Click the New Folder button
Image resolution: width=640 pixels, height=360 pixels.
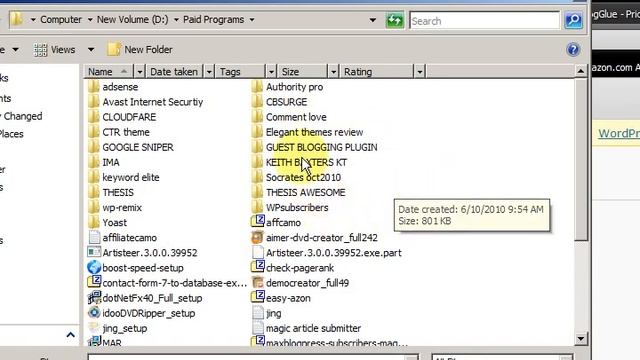coord(140,50)
